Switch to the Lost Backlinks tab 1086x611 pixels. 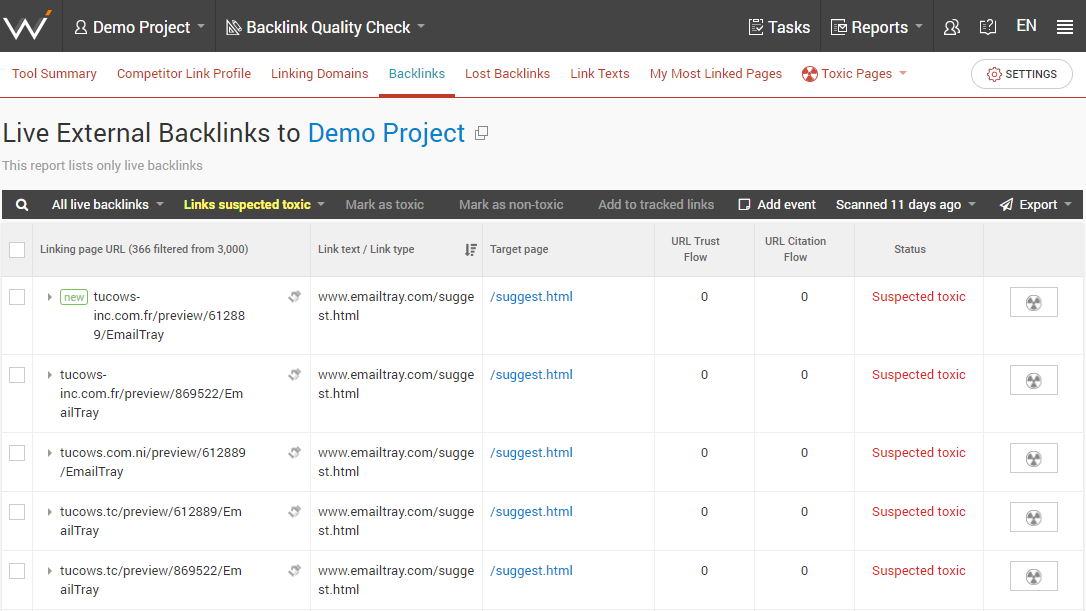tap(507, 73)
